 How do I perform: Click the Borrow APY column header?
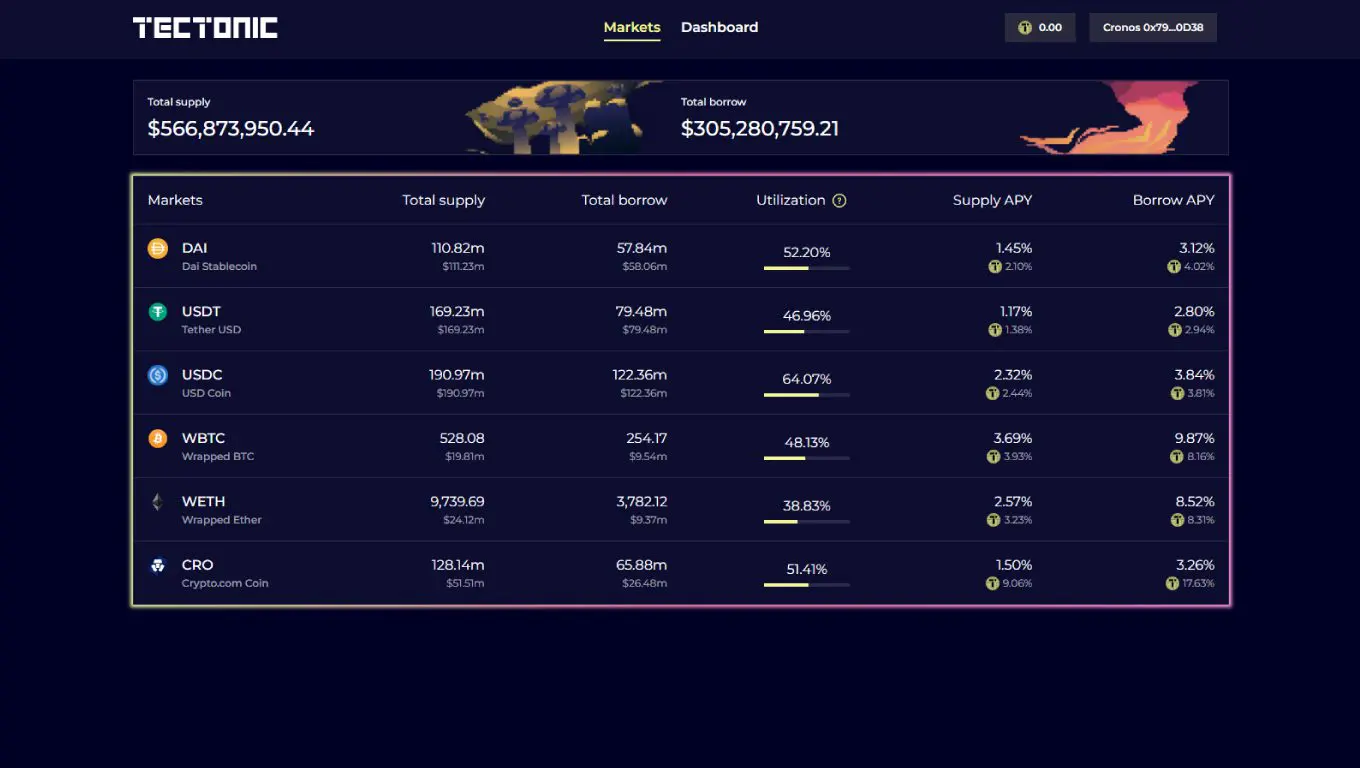click(x=1174, y=200)
